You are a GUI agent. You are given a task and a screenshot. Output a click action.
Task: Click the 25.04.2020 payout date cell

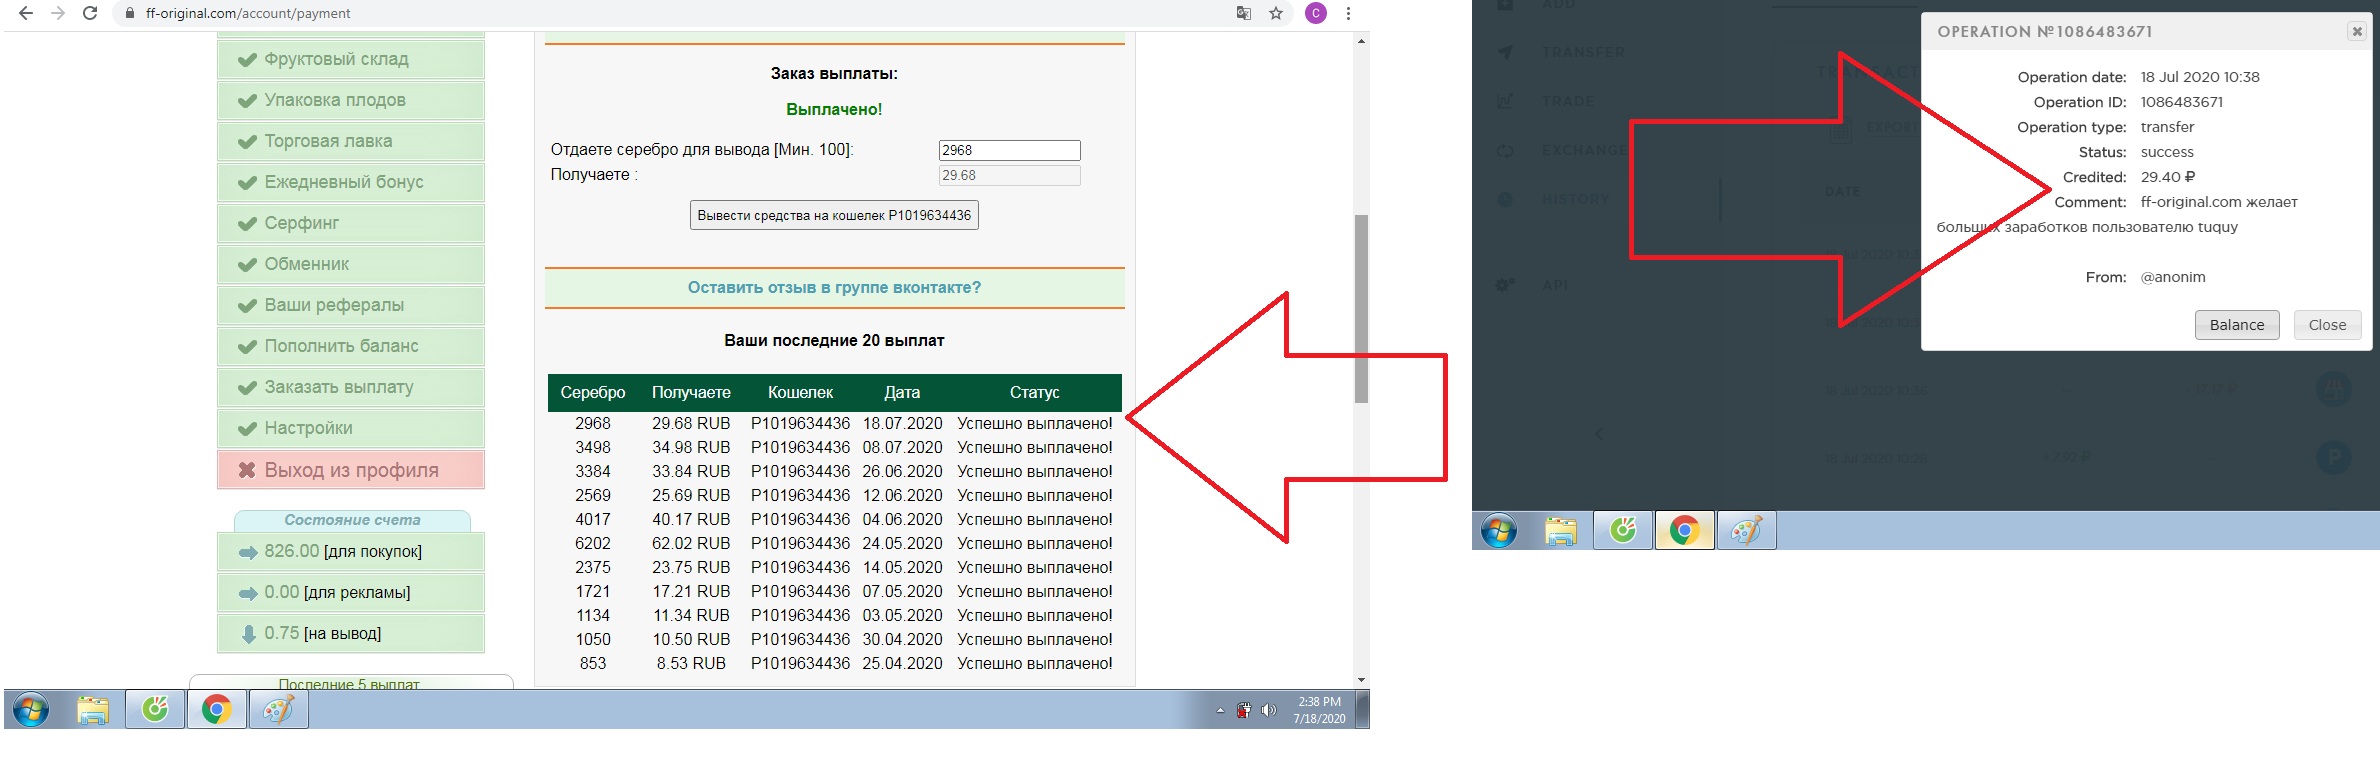coord(902,664)
